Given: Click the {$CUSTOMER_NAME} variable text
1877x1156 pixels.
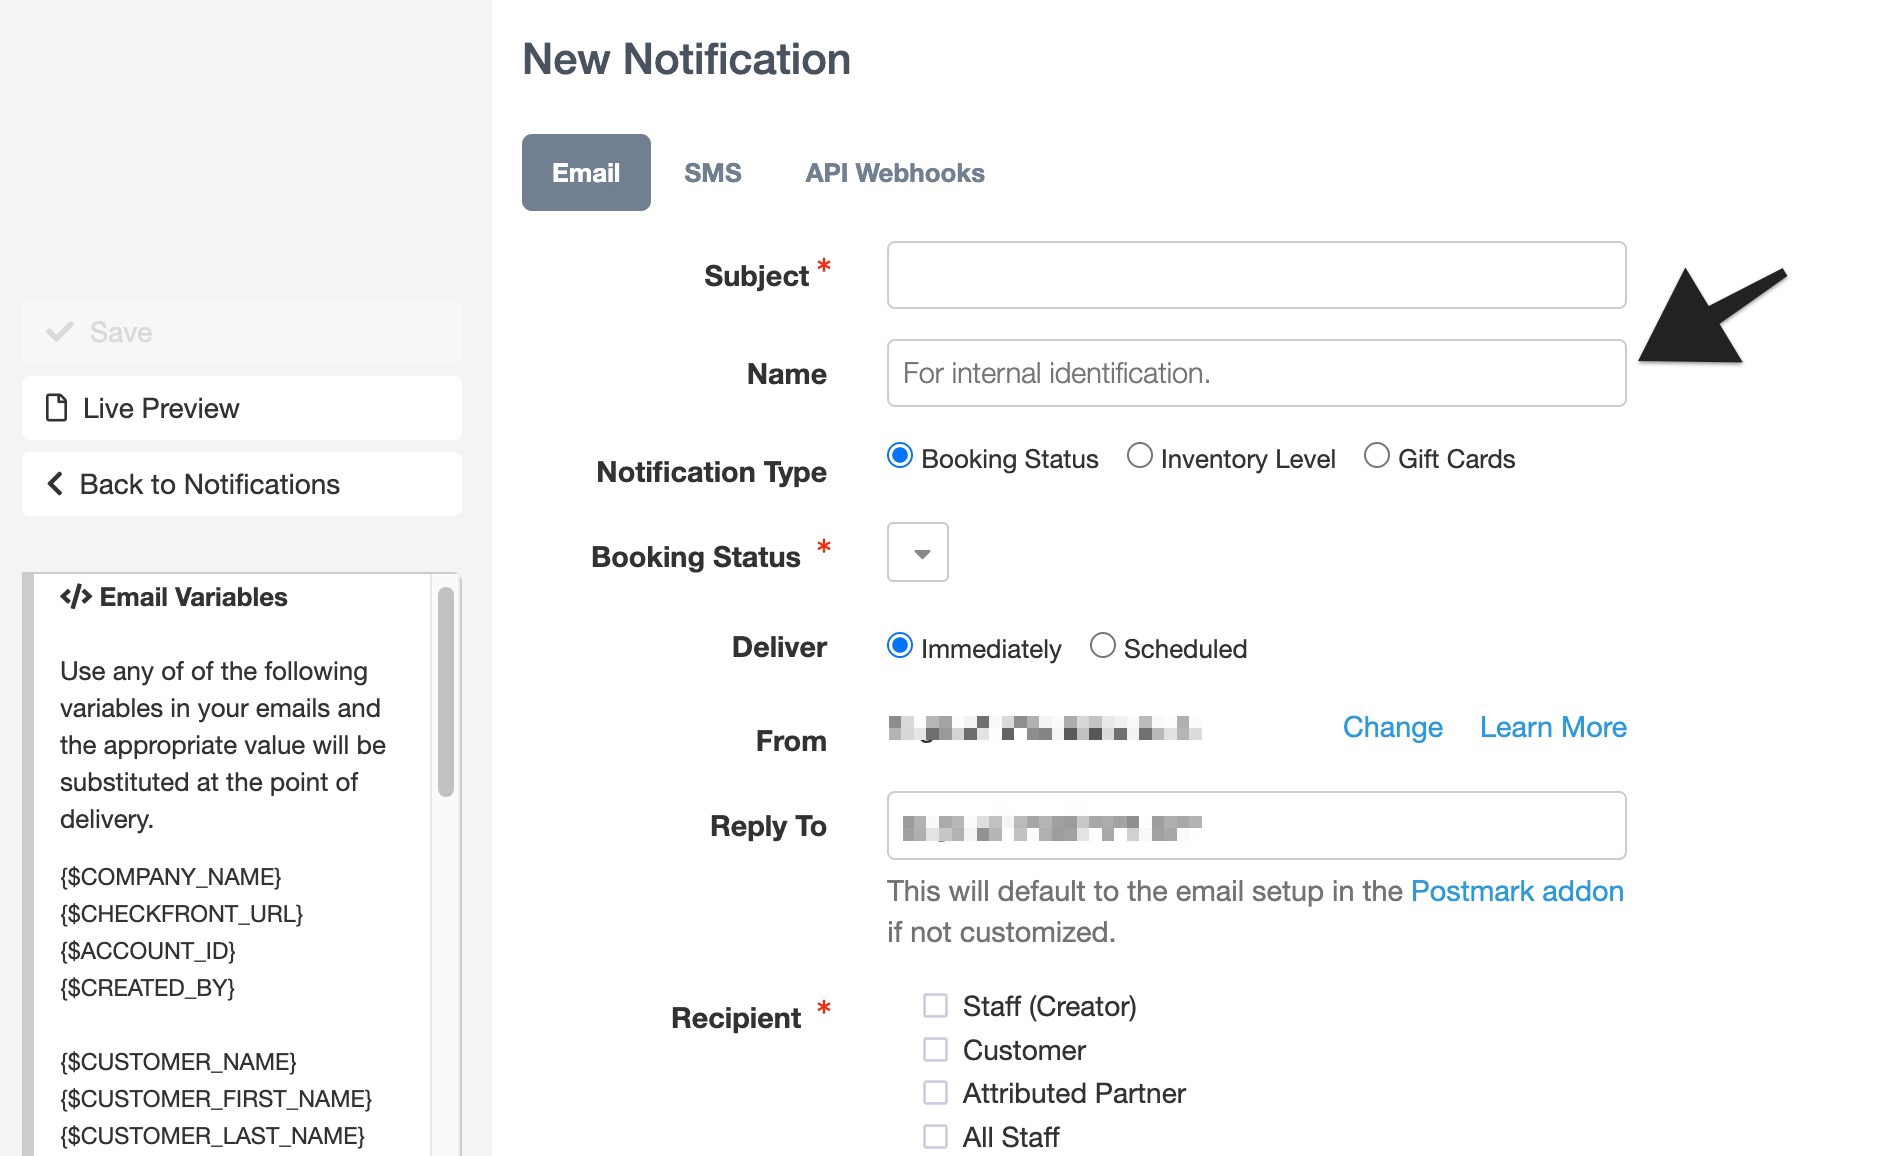Looking at the screenshot, I should click(x=179, y=1062).
